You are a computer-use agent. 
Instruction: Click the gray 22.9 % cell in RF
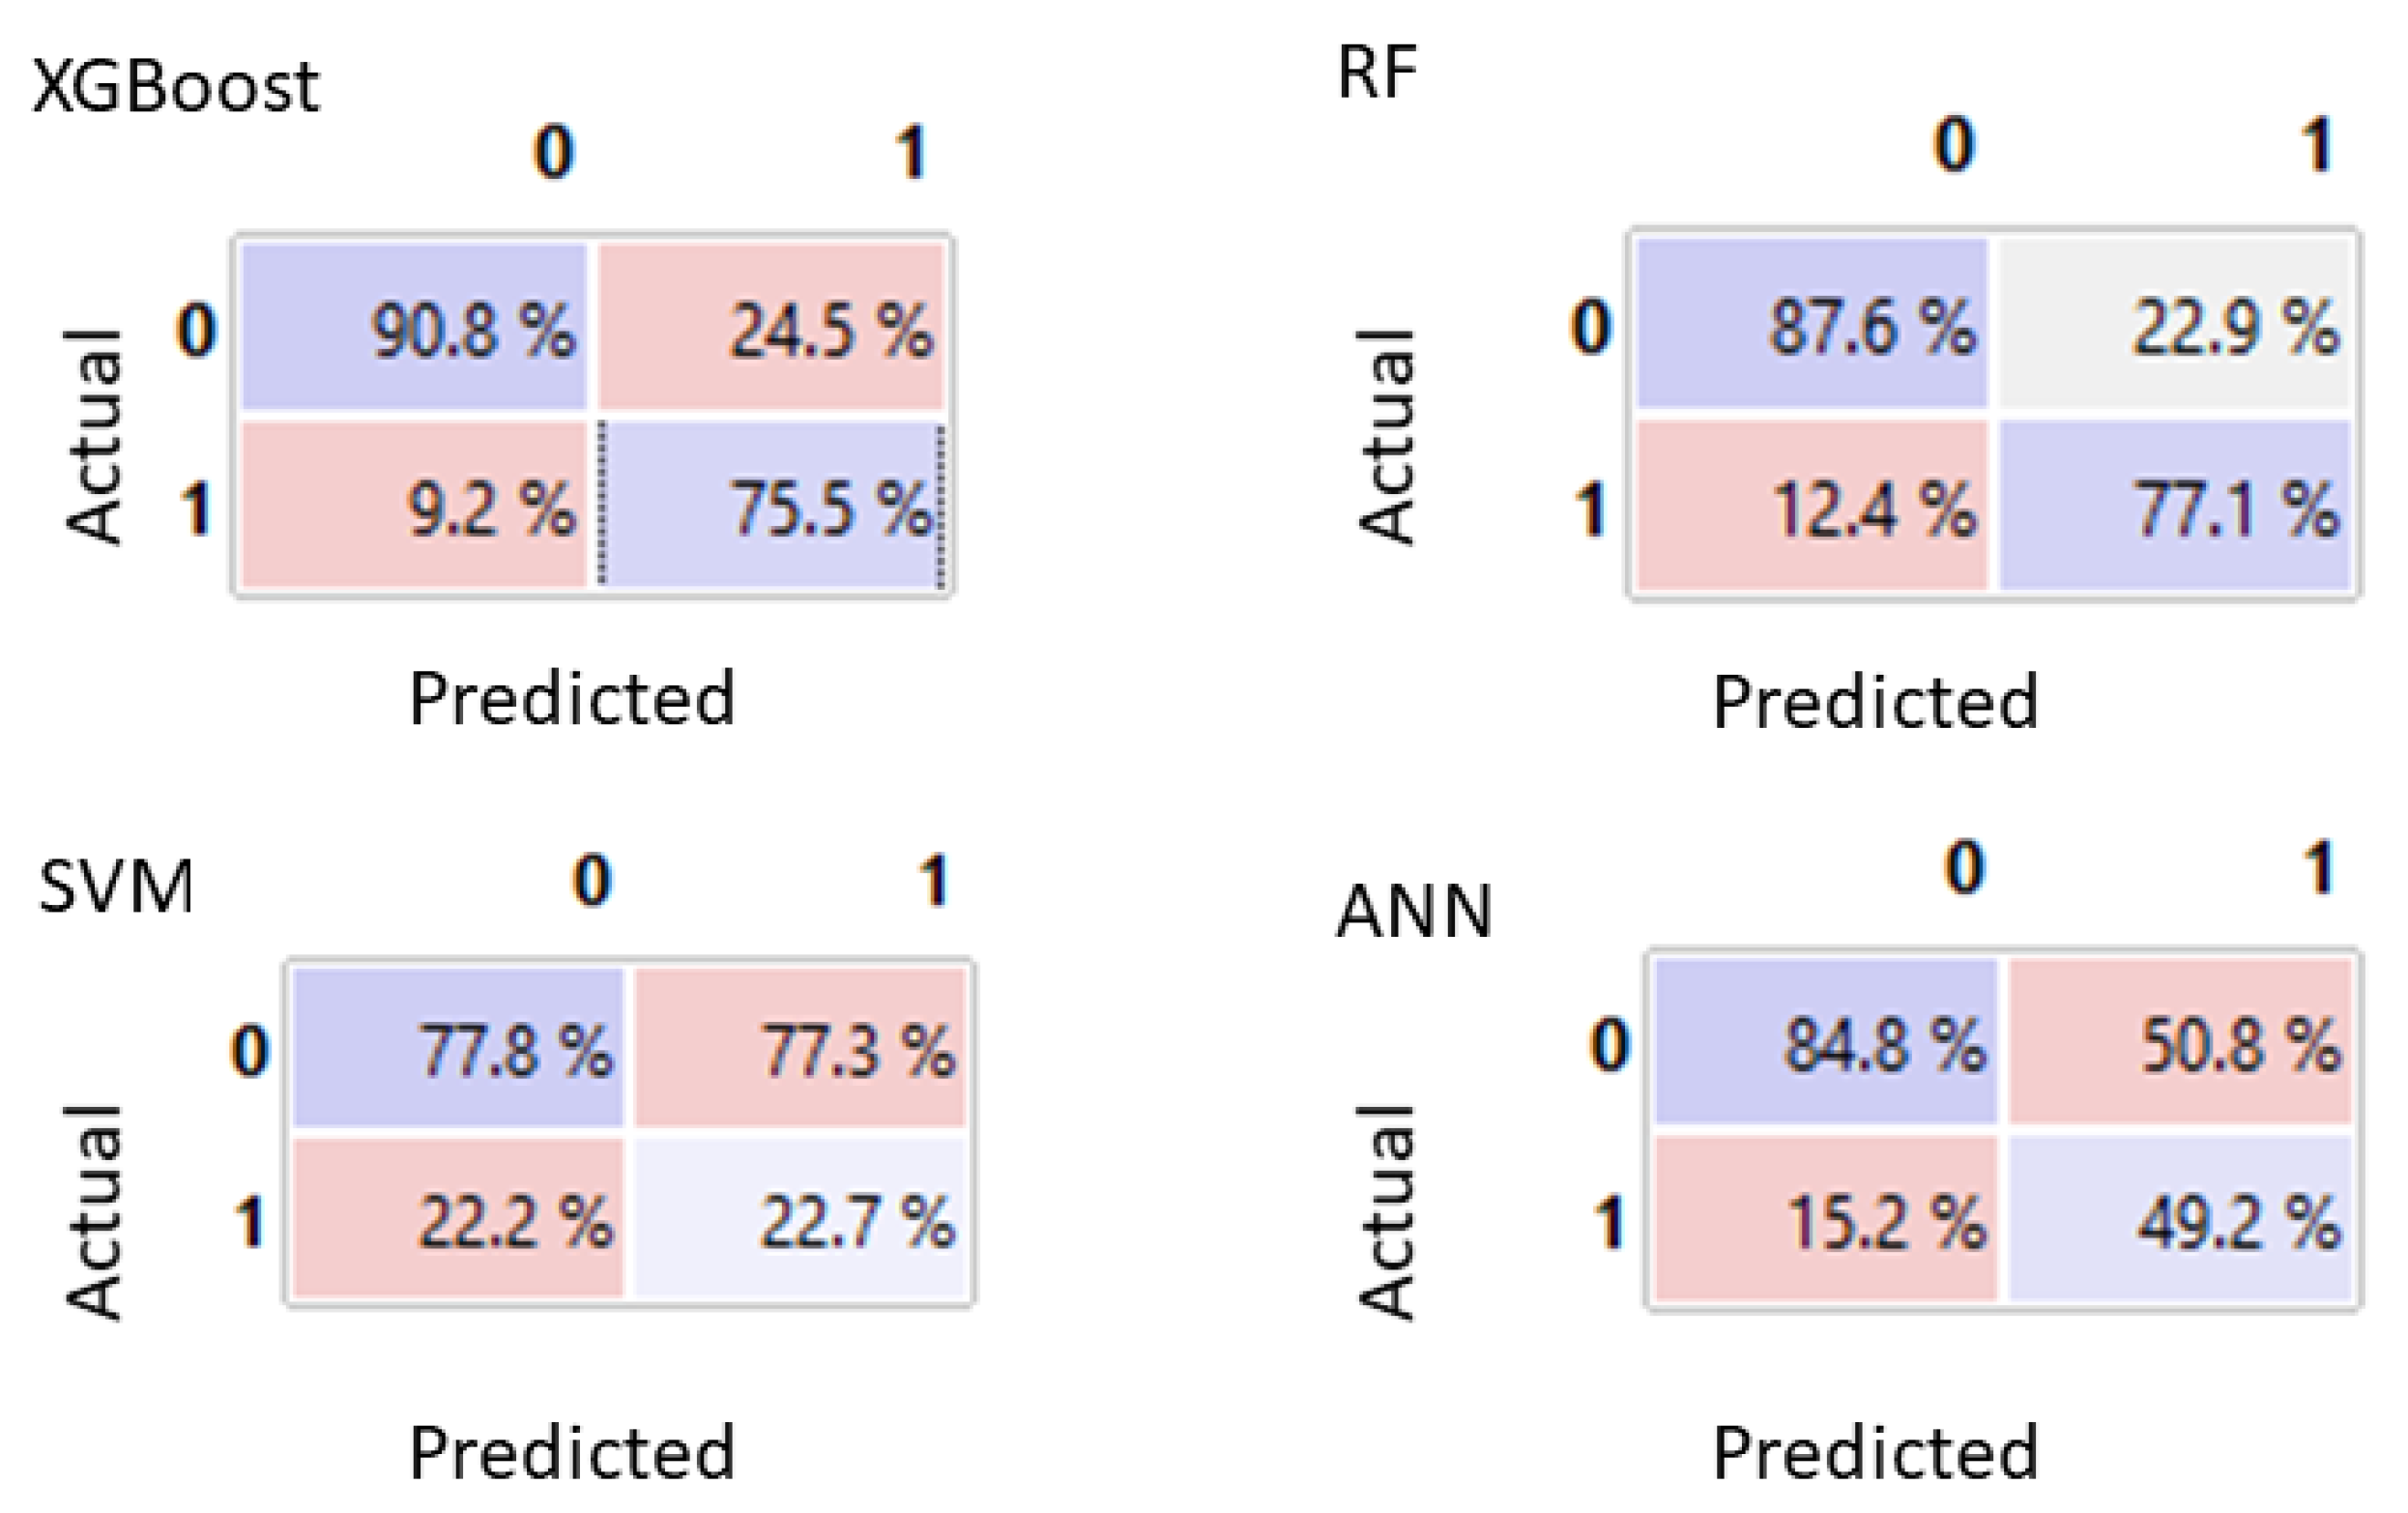tap(2174, 324)
